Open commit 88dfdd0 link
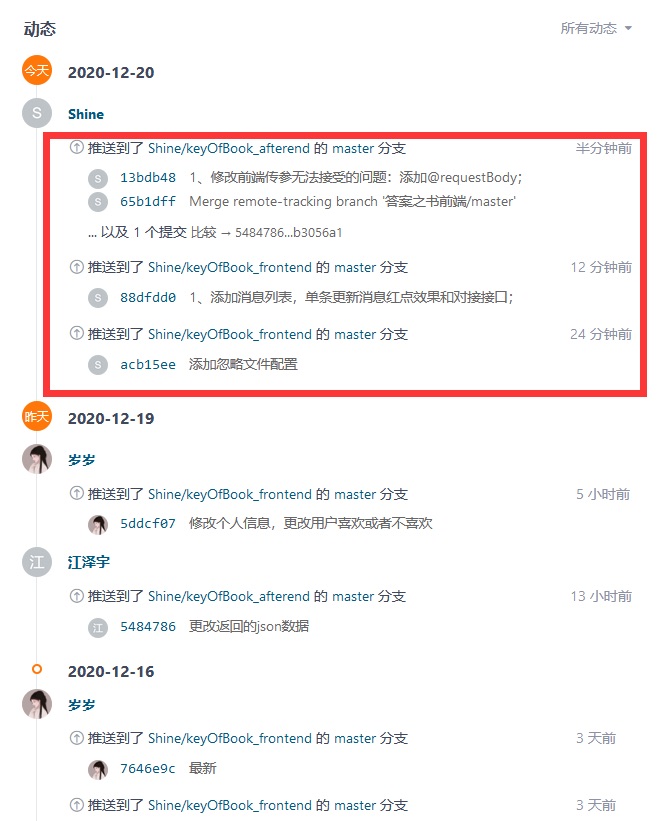The image size is (661, 821). (148, 297)
